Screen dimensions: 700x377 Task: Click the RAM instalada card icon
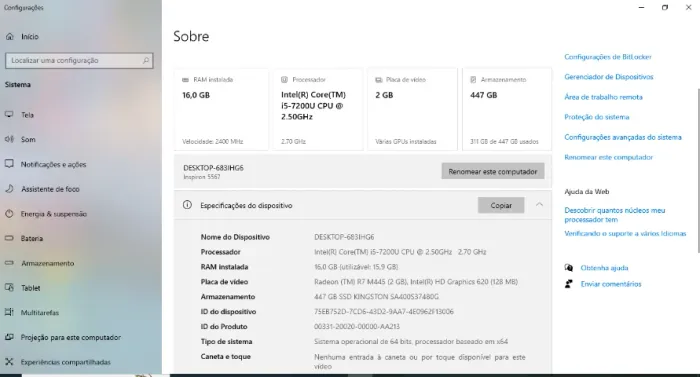click(x=185, y=80)
